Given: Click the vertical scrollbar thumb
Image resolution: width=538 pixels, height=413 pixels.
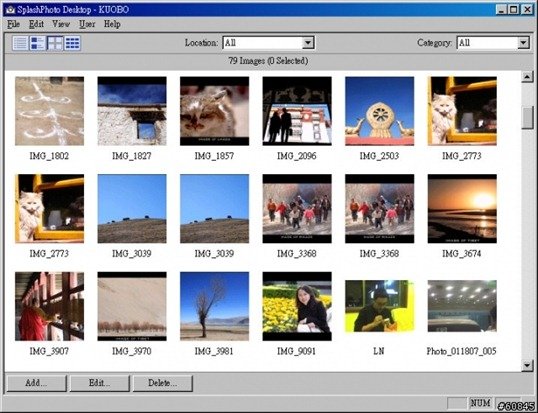Looking at the screenshot, I should [x=527, y=117].
